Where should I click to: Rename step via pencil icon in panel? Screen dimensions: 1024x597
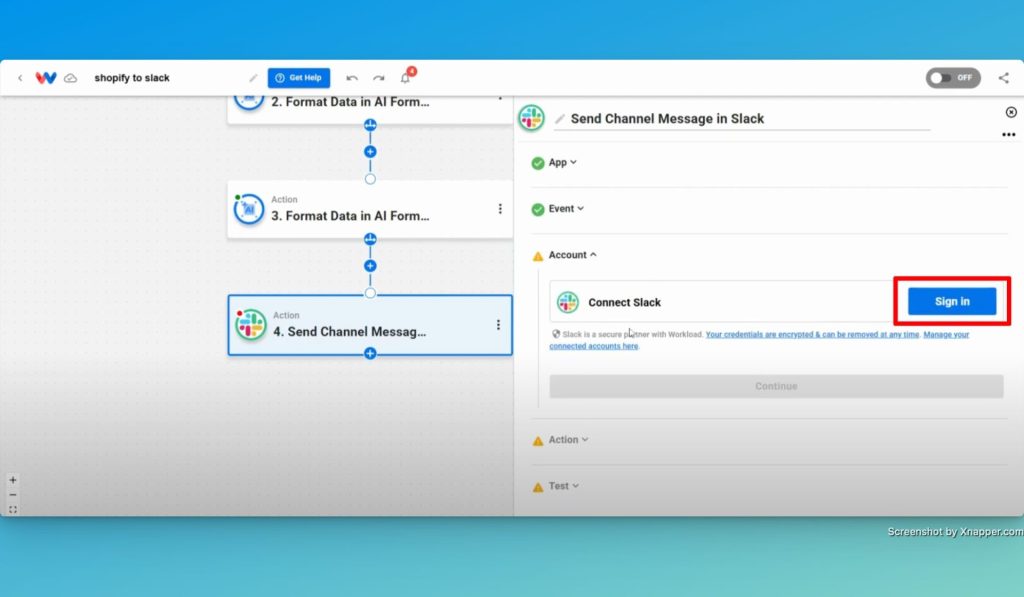click(560, 119)
